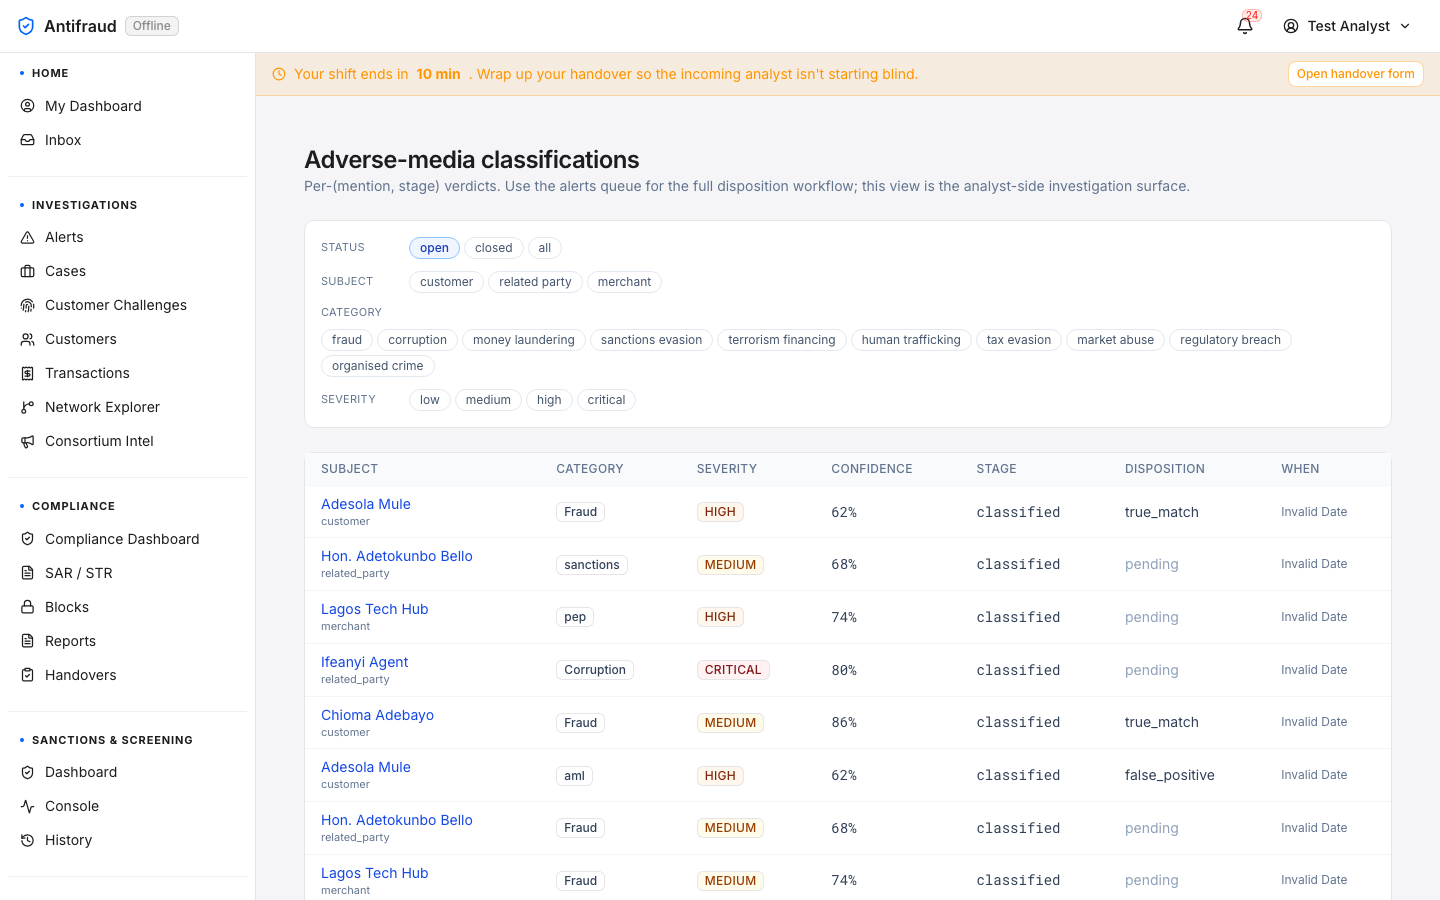This screenshot has width=1440, height=900.
Task: Click the CRITICAL severity badge
Action: pos(733,670)
